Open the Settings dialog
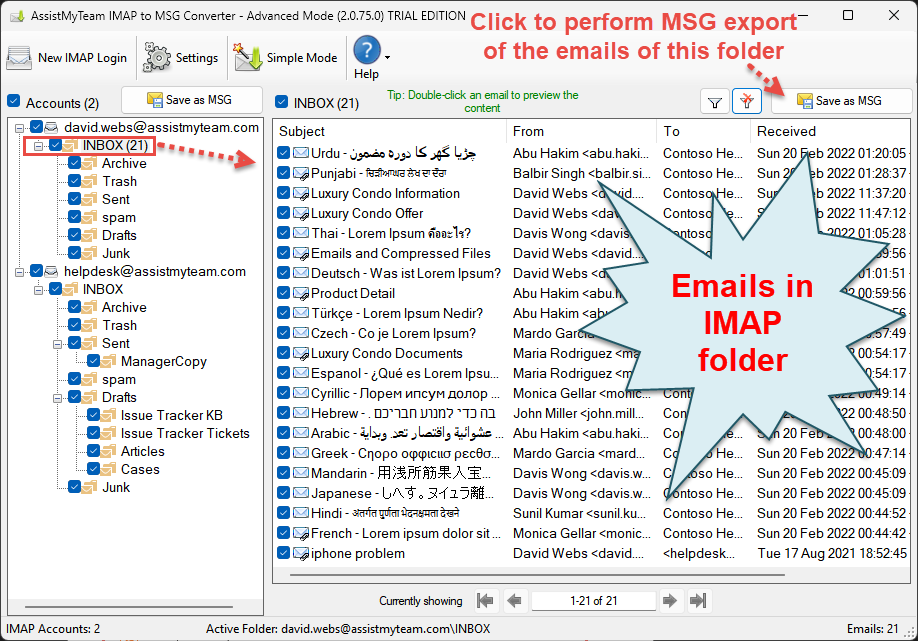Image resolution: width=918 pixels, height=641 pixels. tap(180, 58)
